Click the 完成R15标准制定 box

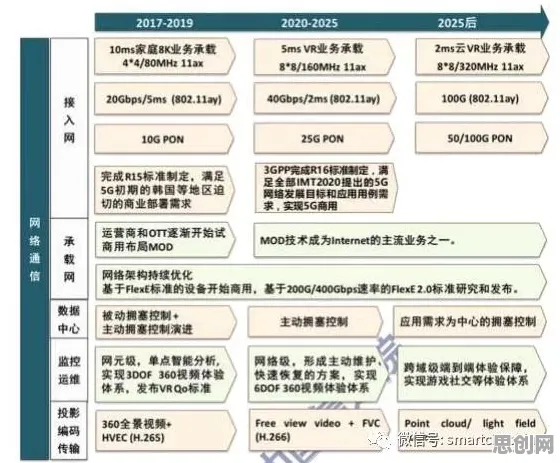click(x=164, y=190)
